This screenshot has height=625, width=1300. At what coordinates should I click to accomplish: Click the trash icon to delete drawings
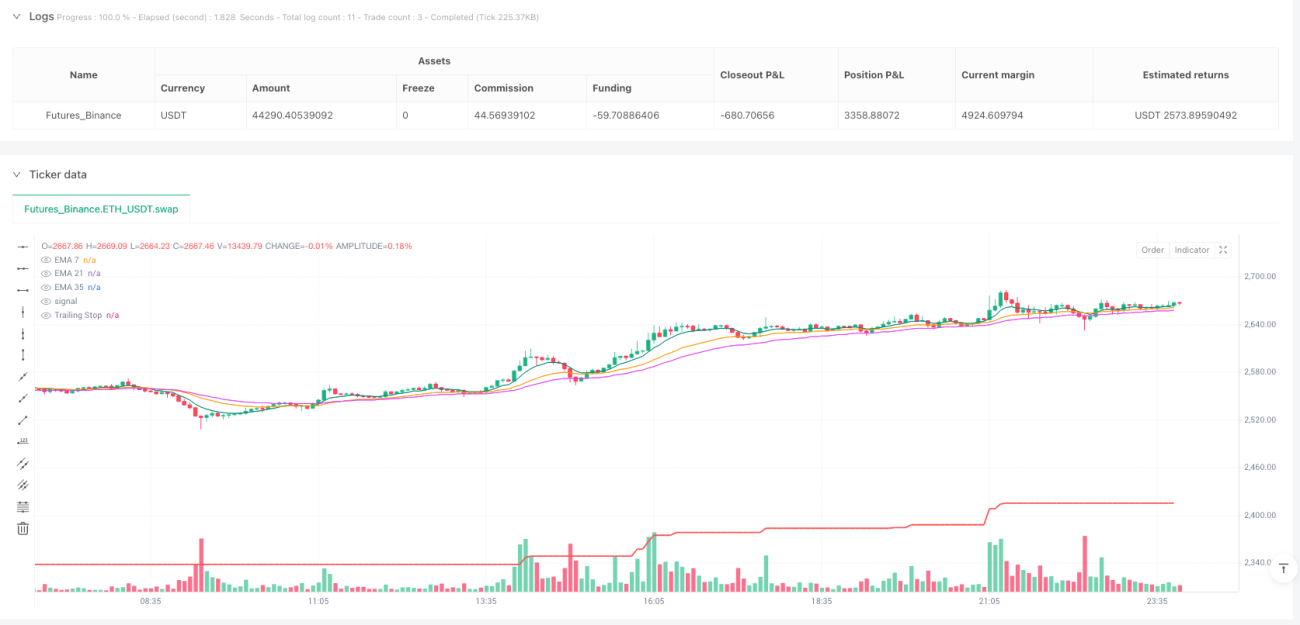[23, 528]
